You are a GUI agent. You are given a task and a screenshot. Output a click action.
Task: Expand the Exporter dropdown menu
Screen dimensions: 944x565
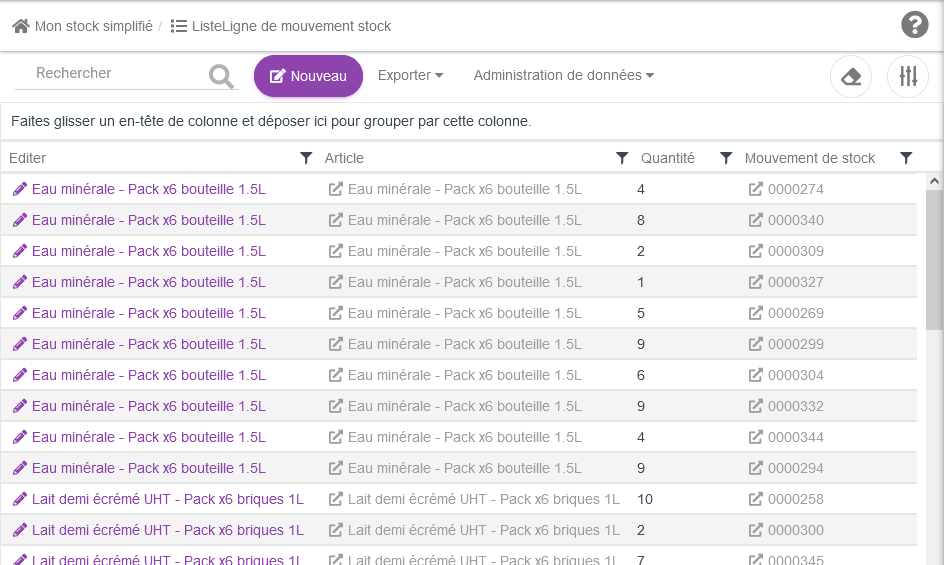410,76
